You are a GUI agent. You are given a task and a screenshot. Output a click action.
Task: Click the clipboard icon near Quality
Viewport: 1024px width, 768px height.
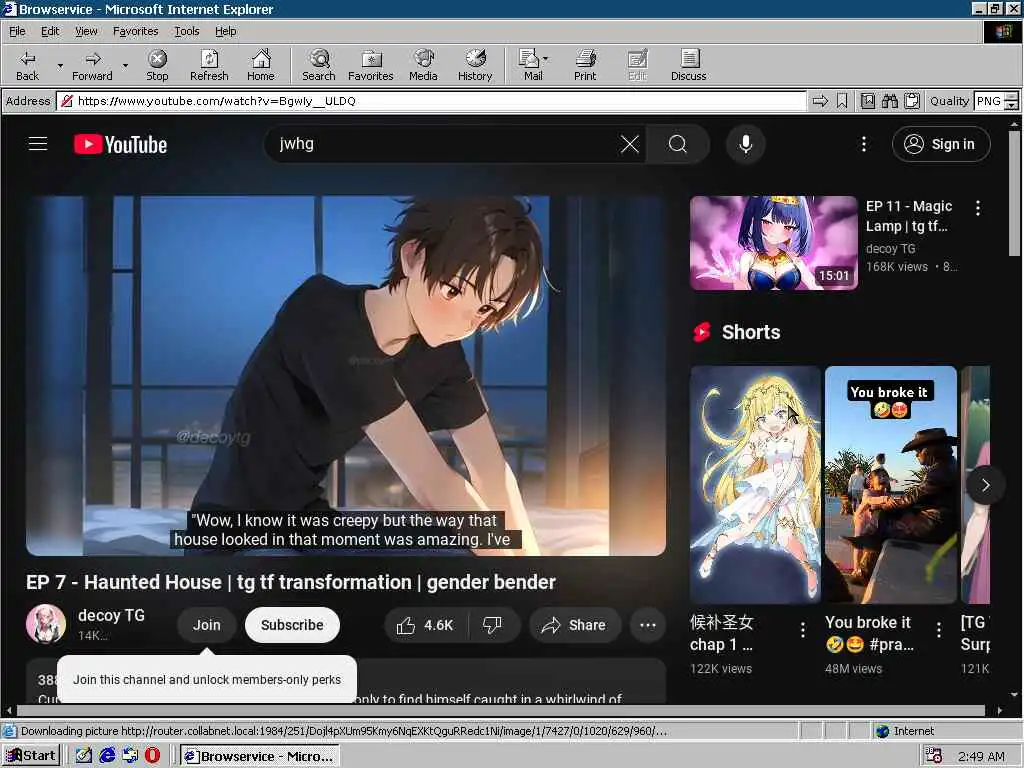[912, 101]
